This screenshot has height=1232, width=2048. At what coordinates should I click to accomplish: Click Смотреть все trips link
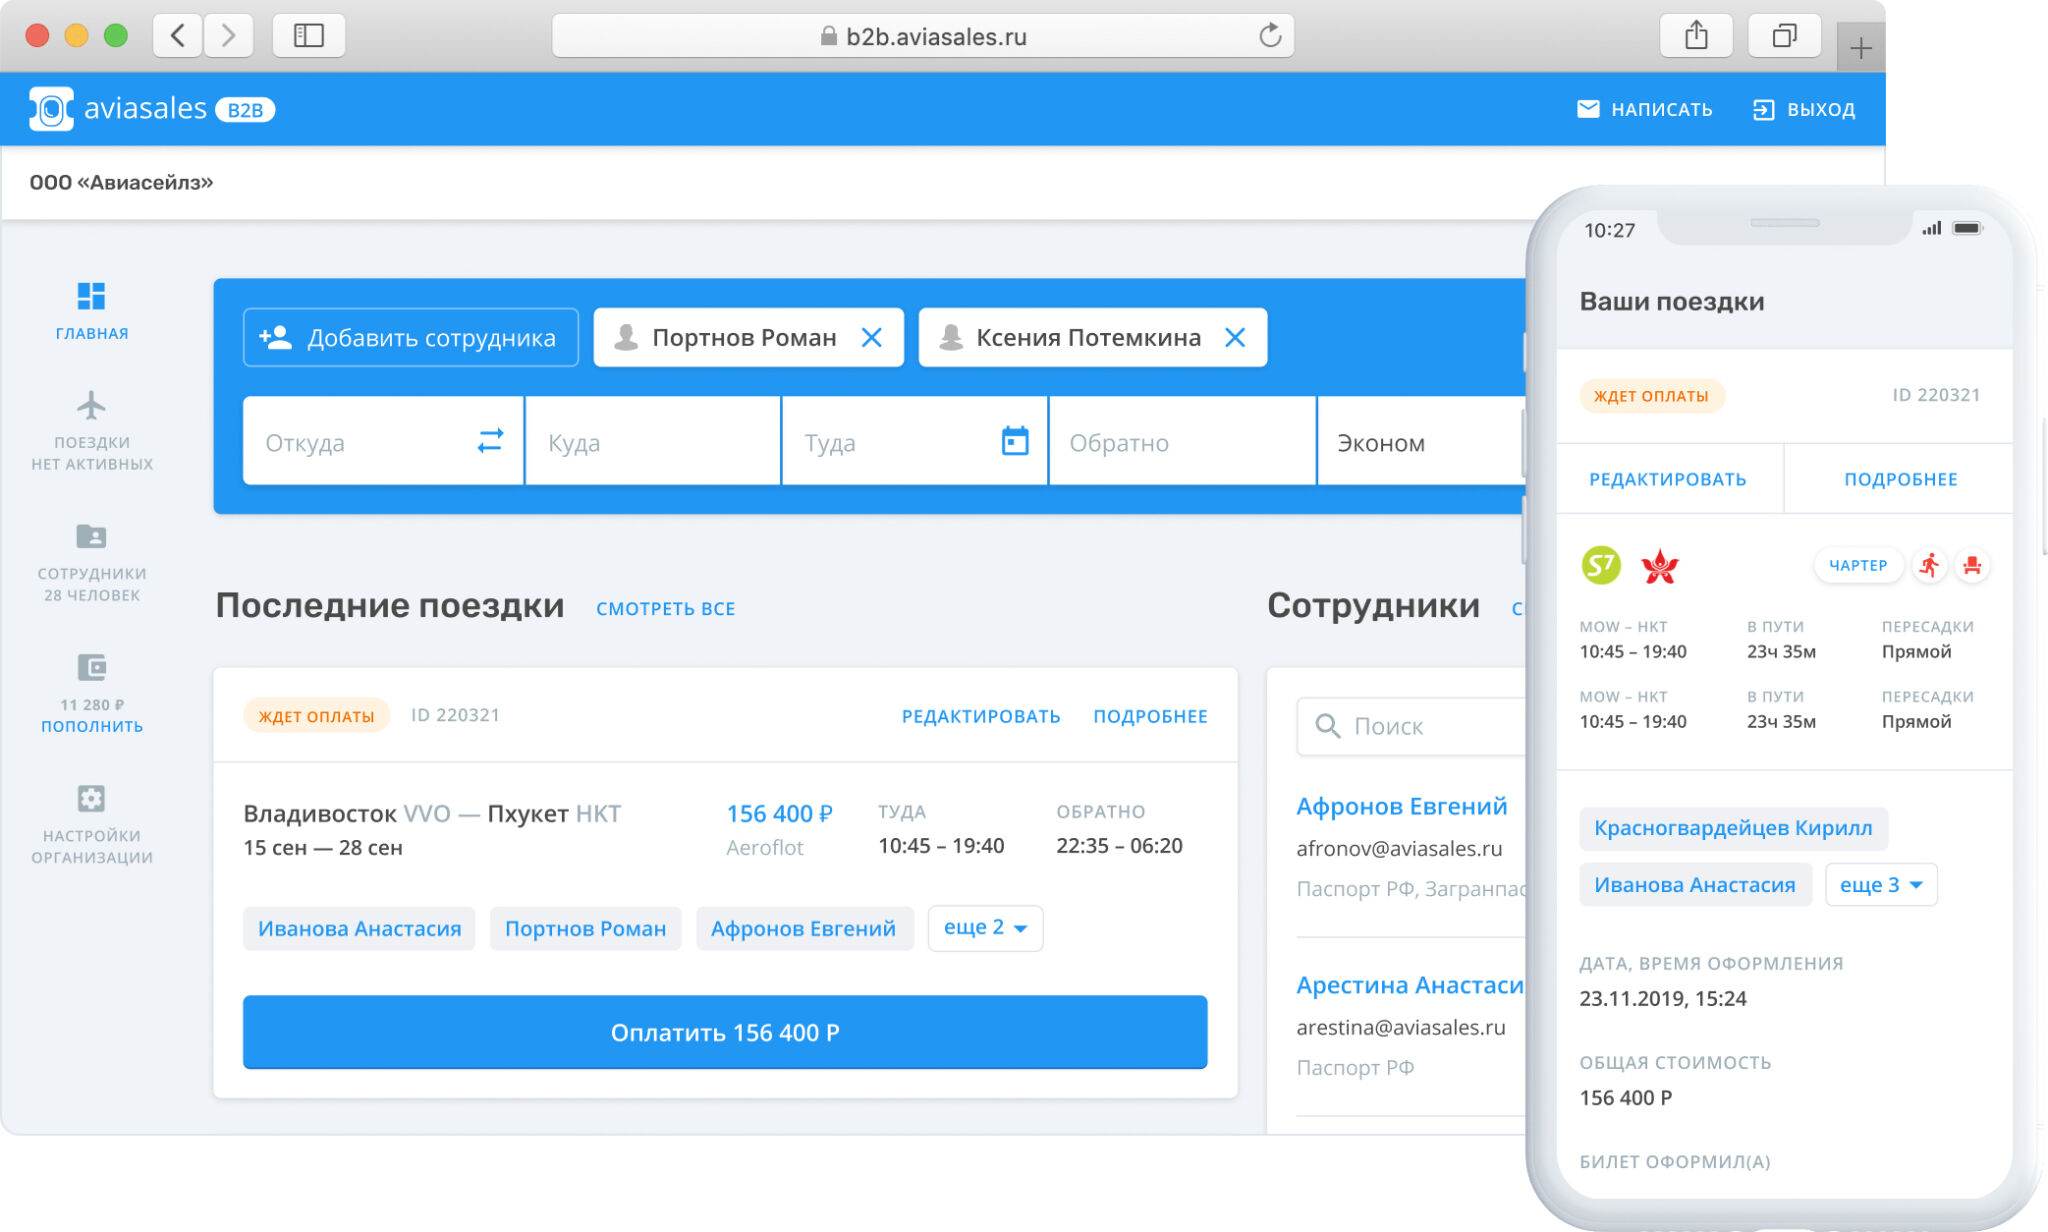[665, 608]
